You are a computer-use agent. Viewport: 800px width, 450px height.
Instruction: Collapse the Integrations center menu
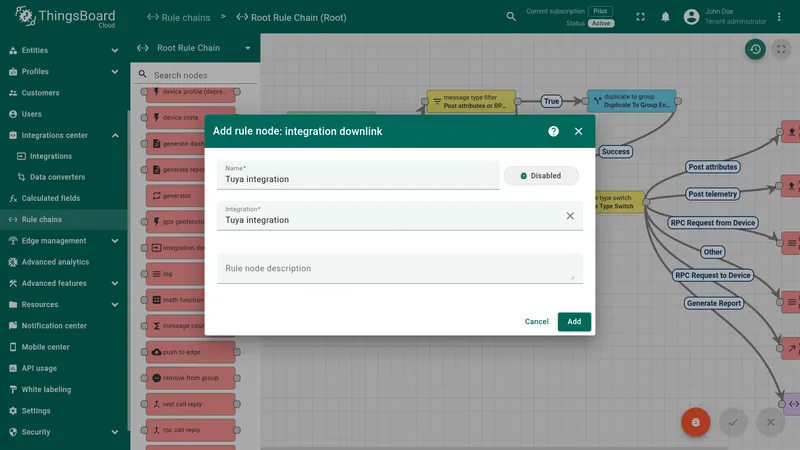click(x=63, y=135)
